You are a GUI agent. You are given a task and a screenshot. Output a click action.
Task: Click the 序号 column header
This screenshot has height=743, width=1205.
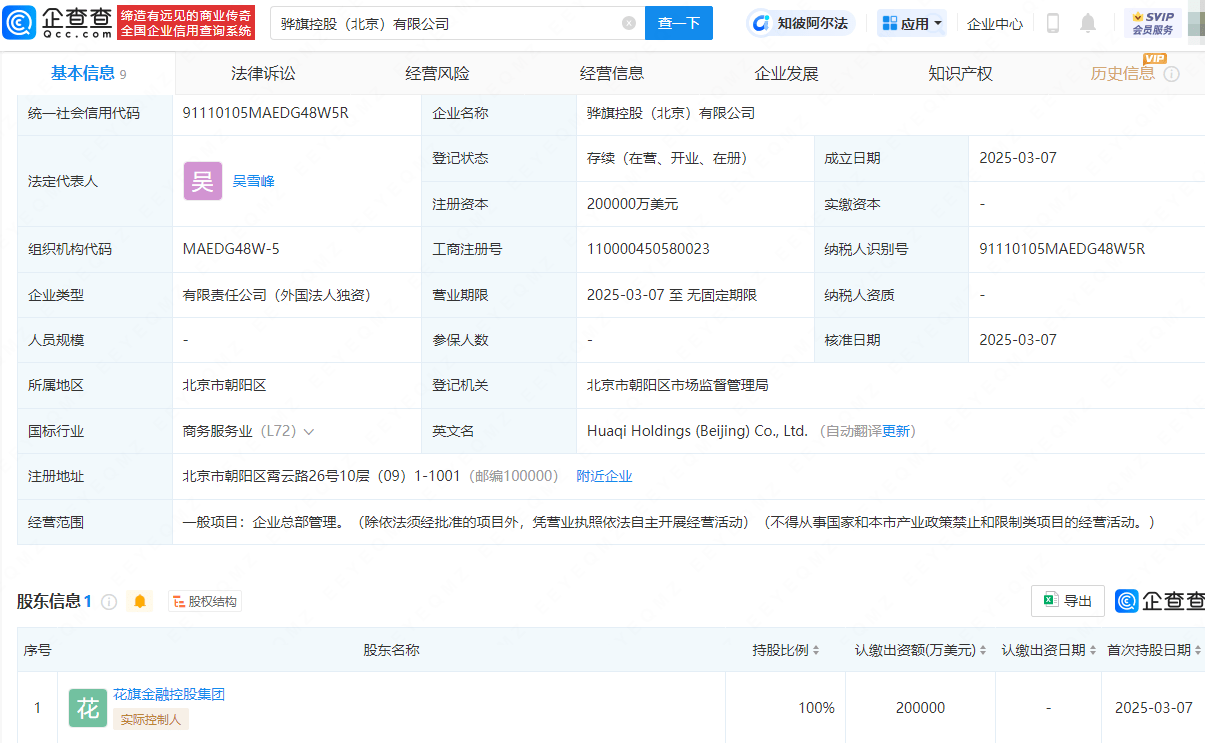coord(37,650)
